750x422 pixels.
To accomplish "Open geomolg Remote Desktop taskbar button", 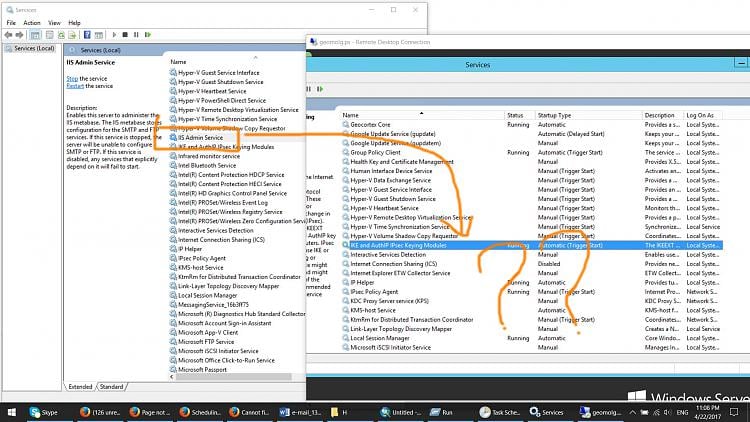I will click(x=600, y=412).
